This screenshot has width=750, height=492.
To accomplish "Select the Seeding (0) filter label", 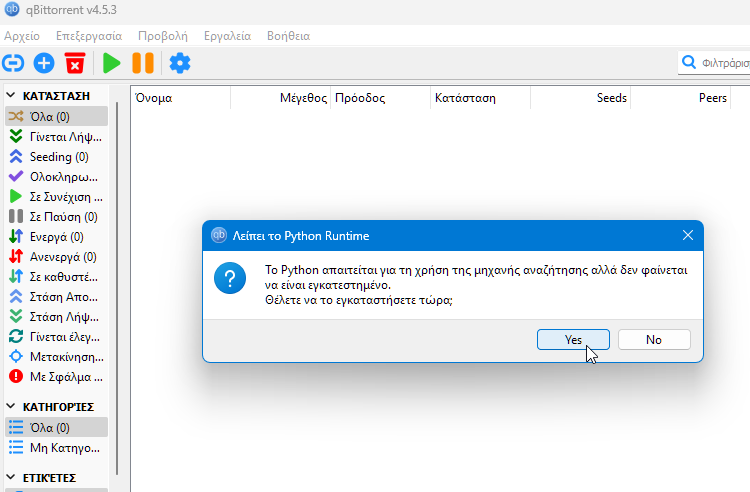I will 59,156.
